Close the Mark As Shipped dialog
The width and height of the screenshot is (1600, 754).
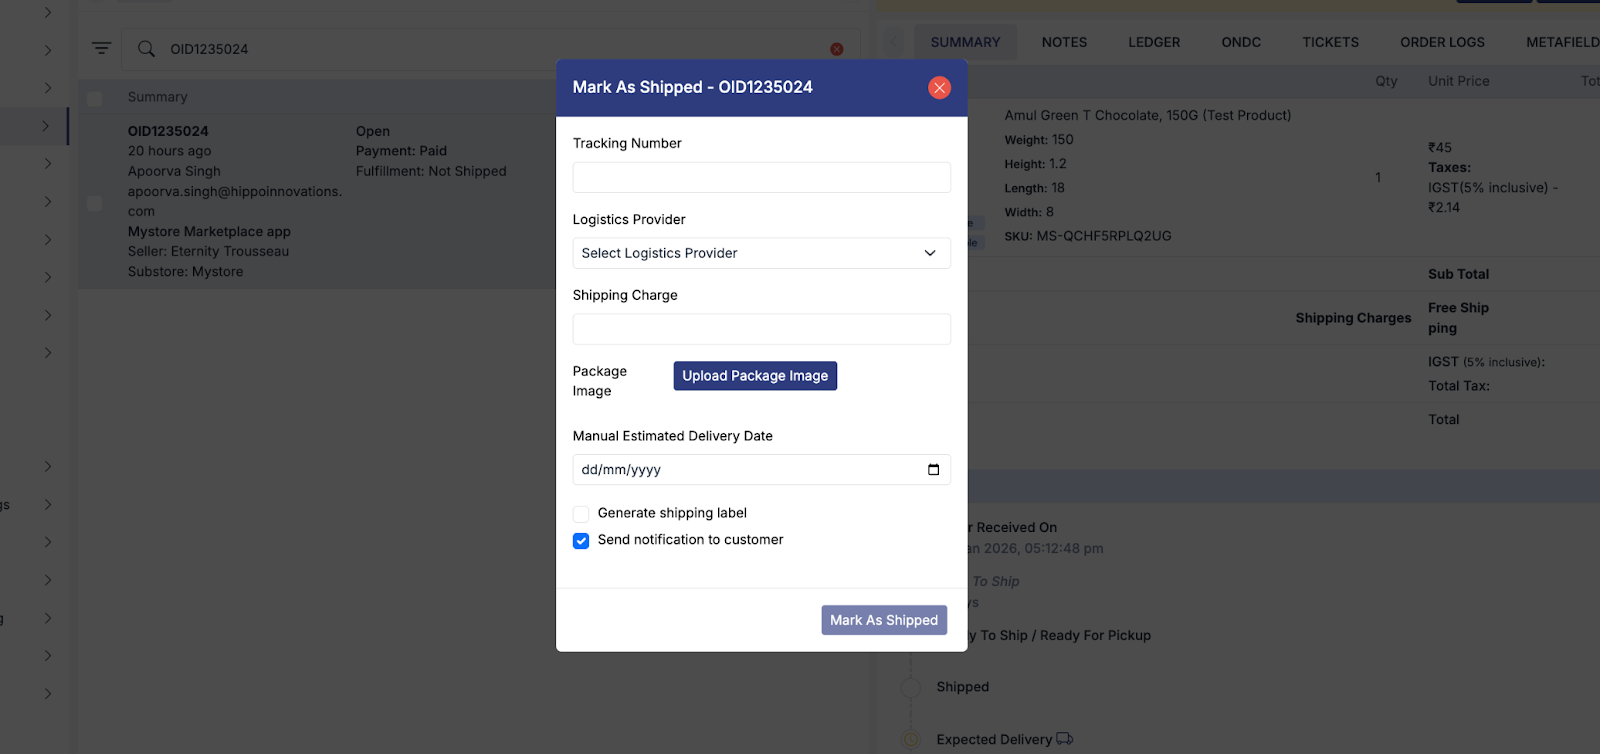tap(939, 88)
